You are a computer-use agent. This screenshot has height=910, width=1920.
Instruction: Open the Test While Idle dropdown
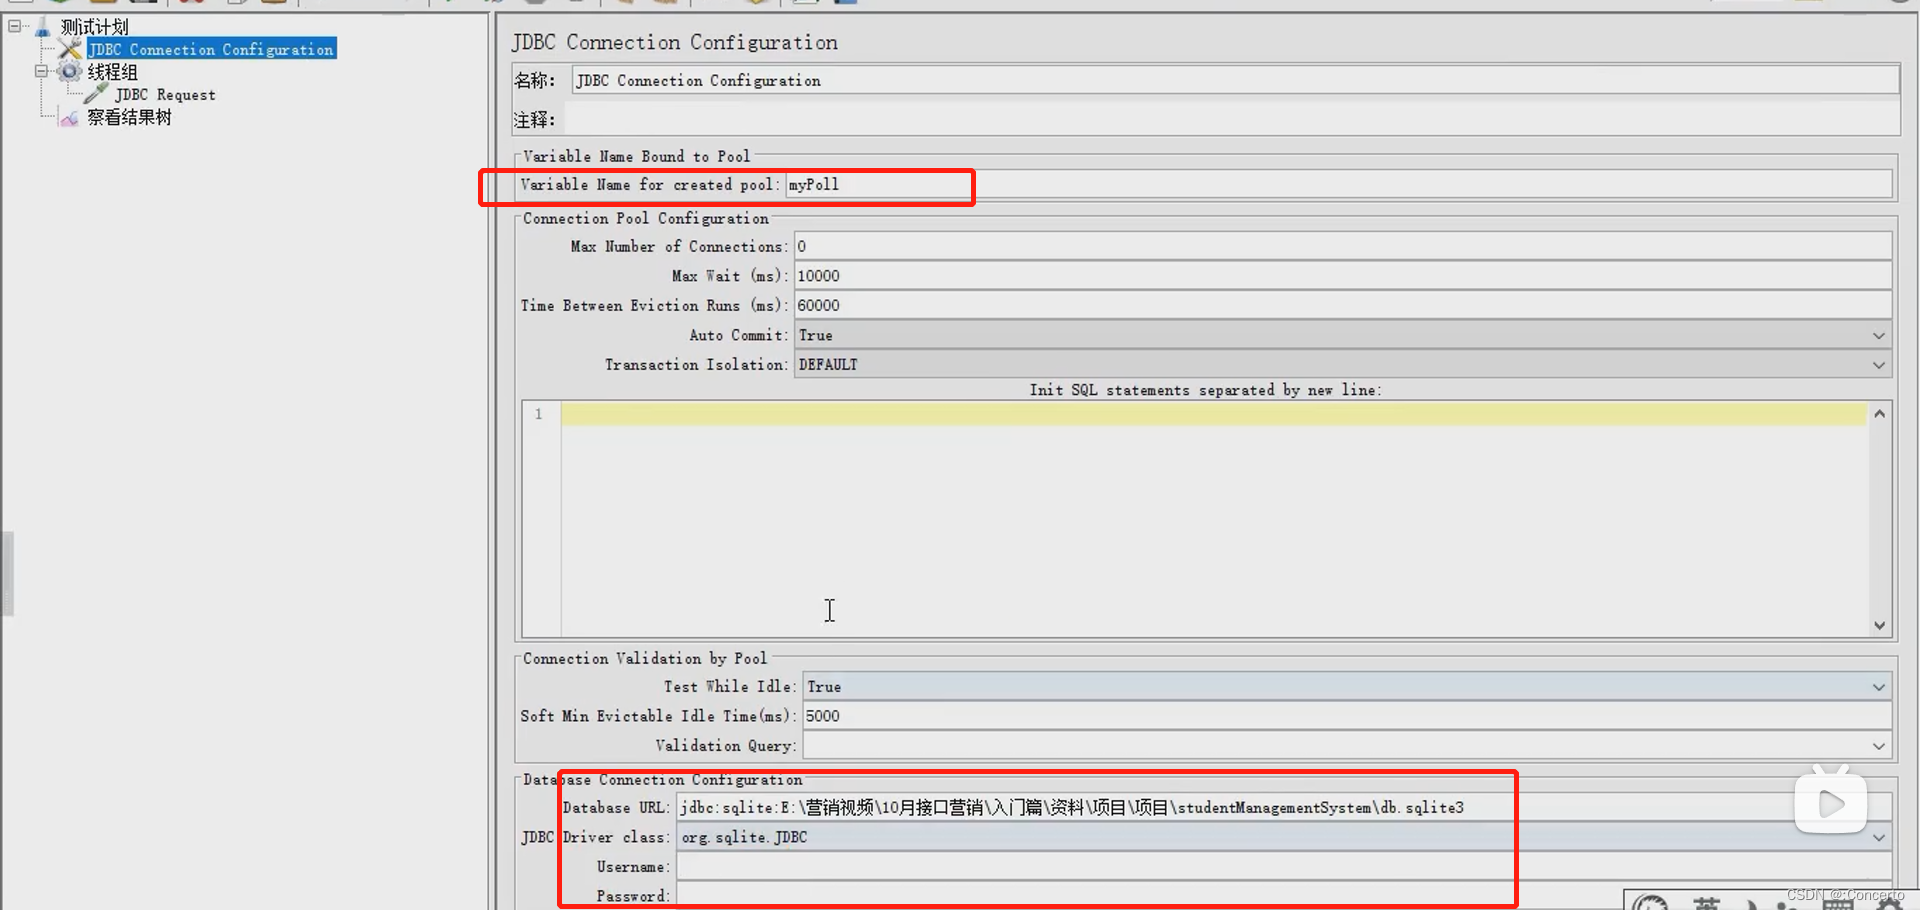pos(1346,687)
